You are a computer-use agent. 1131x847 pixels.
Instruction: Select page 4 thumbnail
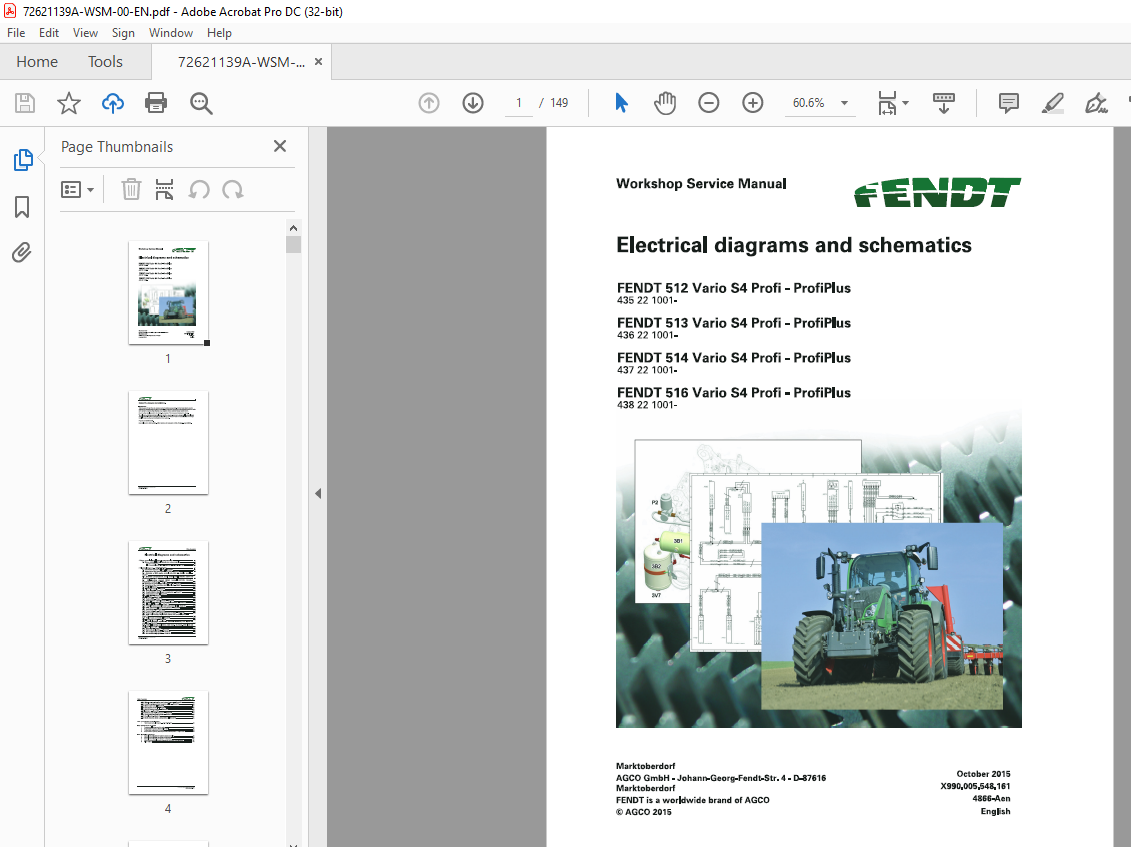(168, 743)
